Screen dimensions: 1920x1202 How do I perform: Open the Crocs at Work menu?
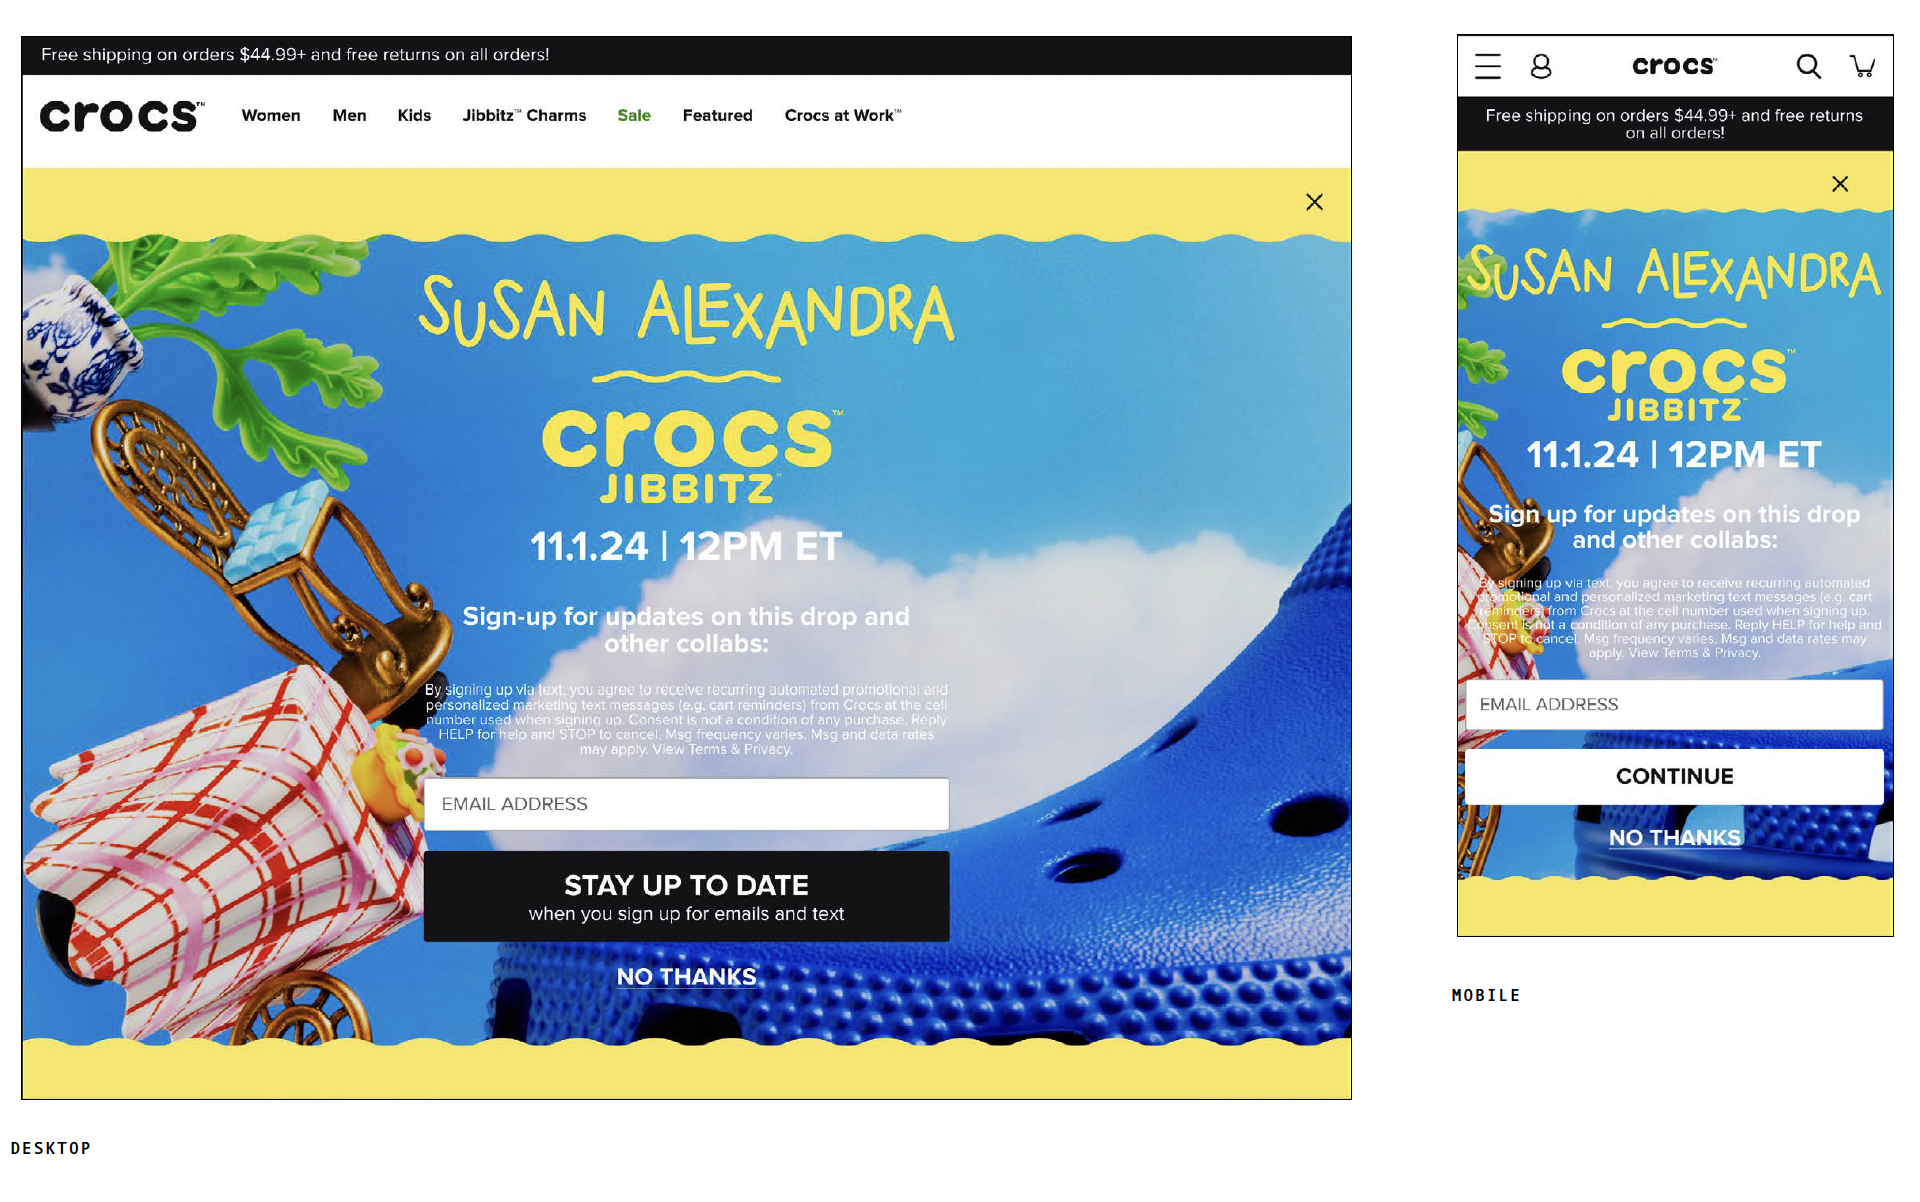[843, 116]
